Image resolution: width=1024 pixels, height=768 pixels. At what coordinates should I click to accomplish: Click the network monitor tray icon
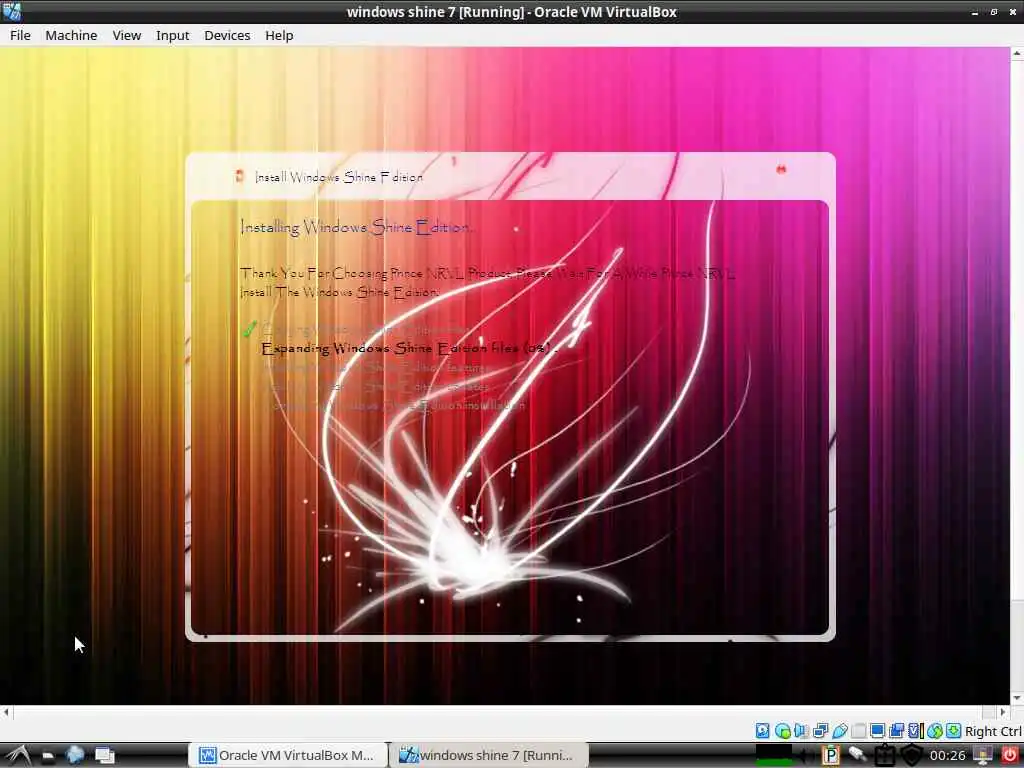pos(982,756)
